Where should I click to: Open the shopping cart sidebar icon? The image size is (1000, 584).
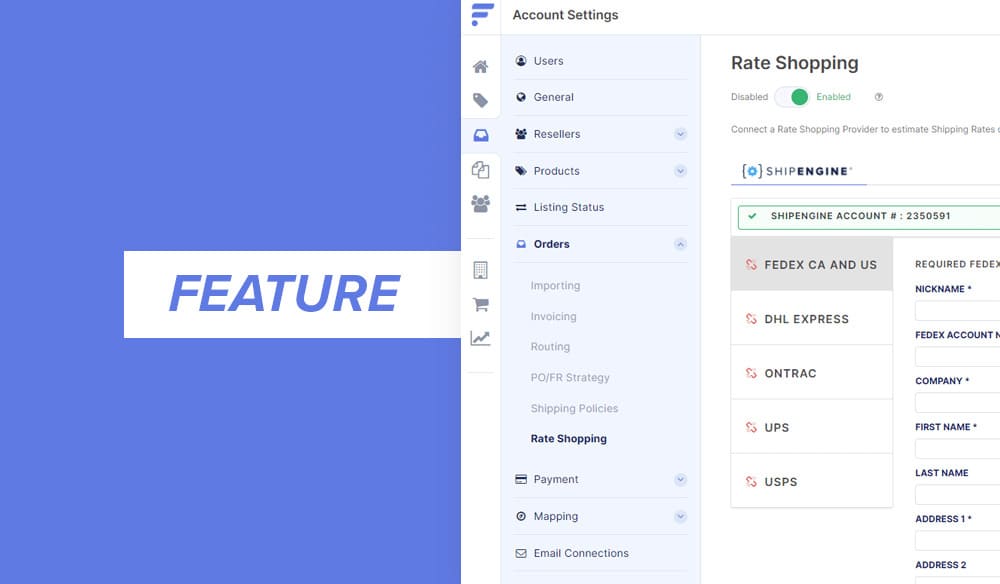click(x=480, y=305)
